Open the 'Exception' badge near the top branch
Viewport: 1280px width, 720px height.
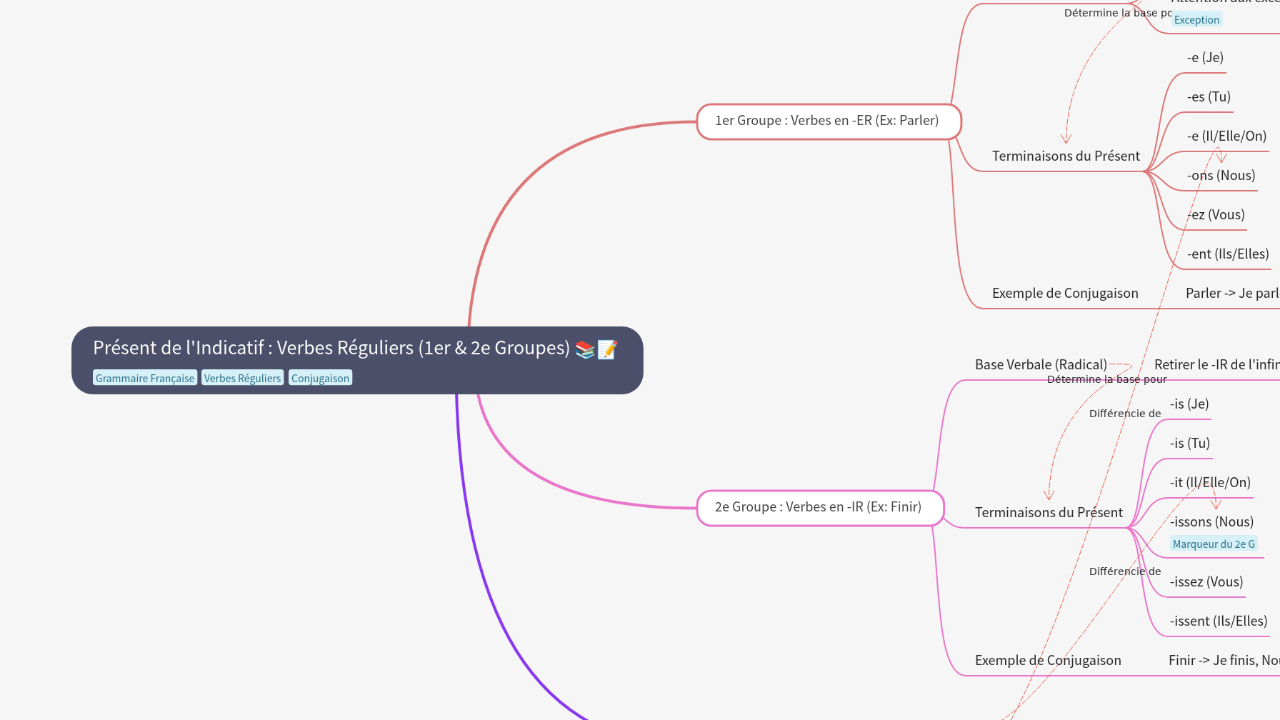tap(1196, 19)
